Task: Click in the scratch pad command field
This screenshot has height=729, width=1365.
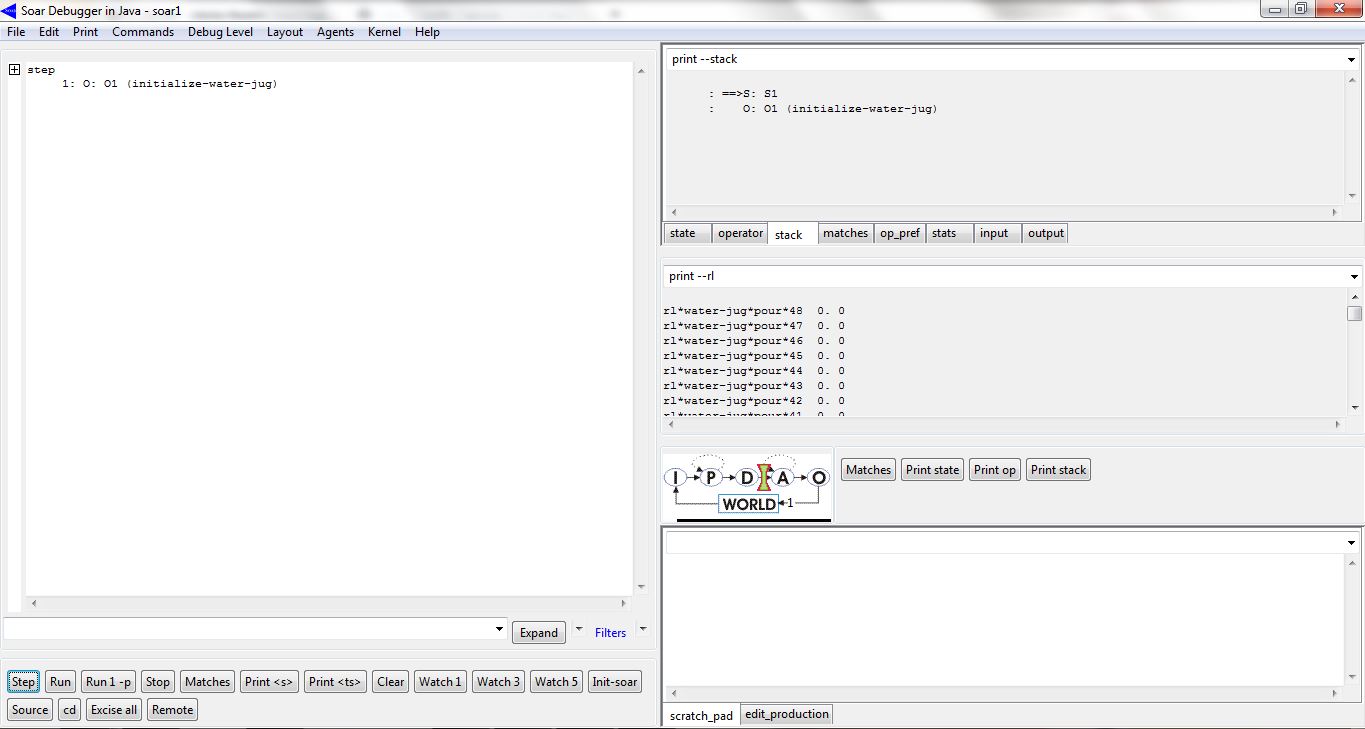Action: pos(1000,542)
